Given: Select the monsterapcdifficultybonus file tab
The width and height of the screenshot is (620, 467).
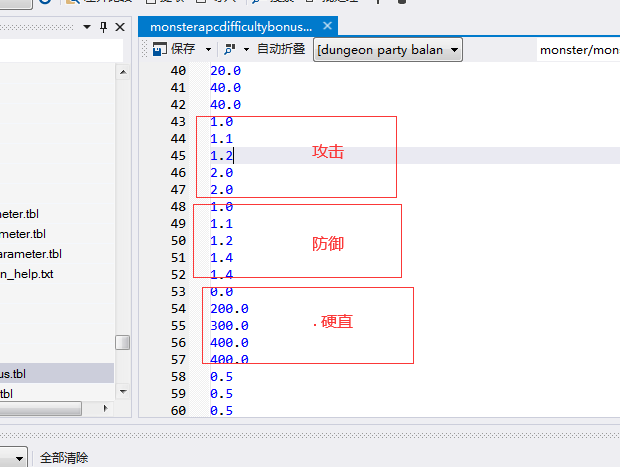Looking at the screenshot, I should tap(230, 26).
